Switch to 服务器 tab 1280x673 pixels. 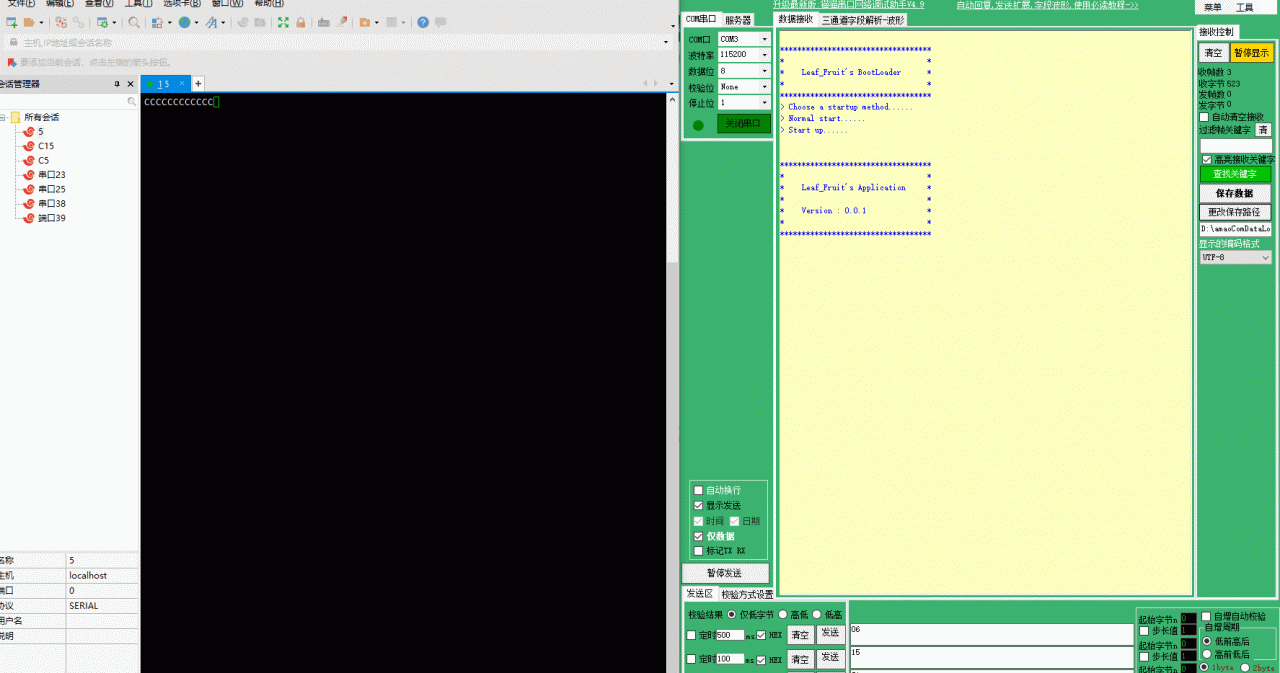pos(738,19)
